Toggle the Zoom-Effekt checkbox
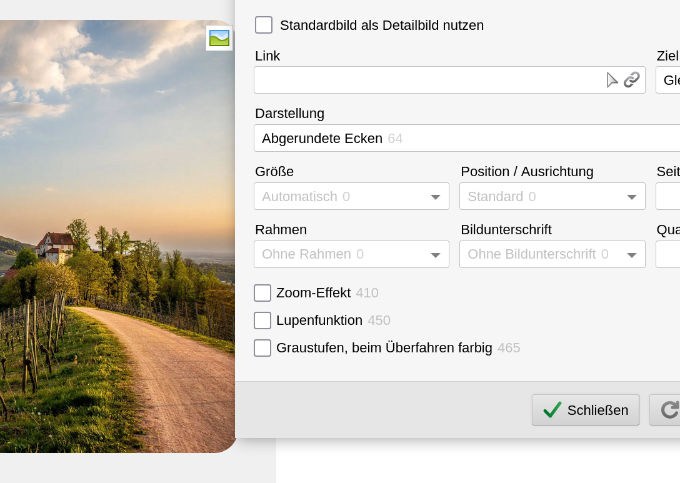This screenshot has height=483, width=680. [x=263, y=293]
